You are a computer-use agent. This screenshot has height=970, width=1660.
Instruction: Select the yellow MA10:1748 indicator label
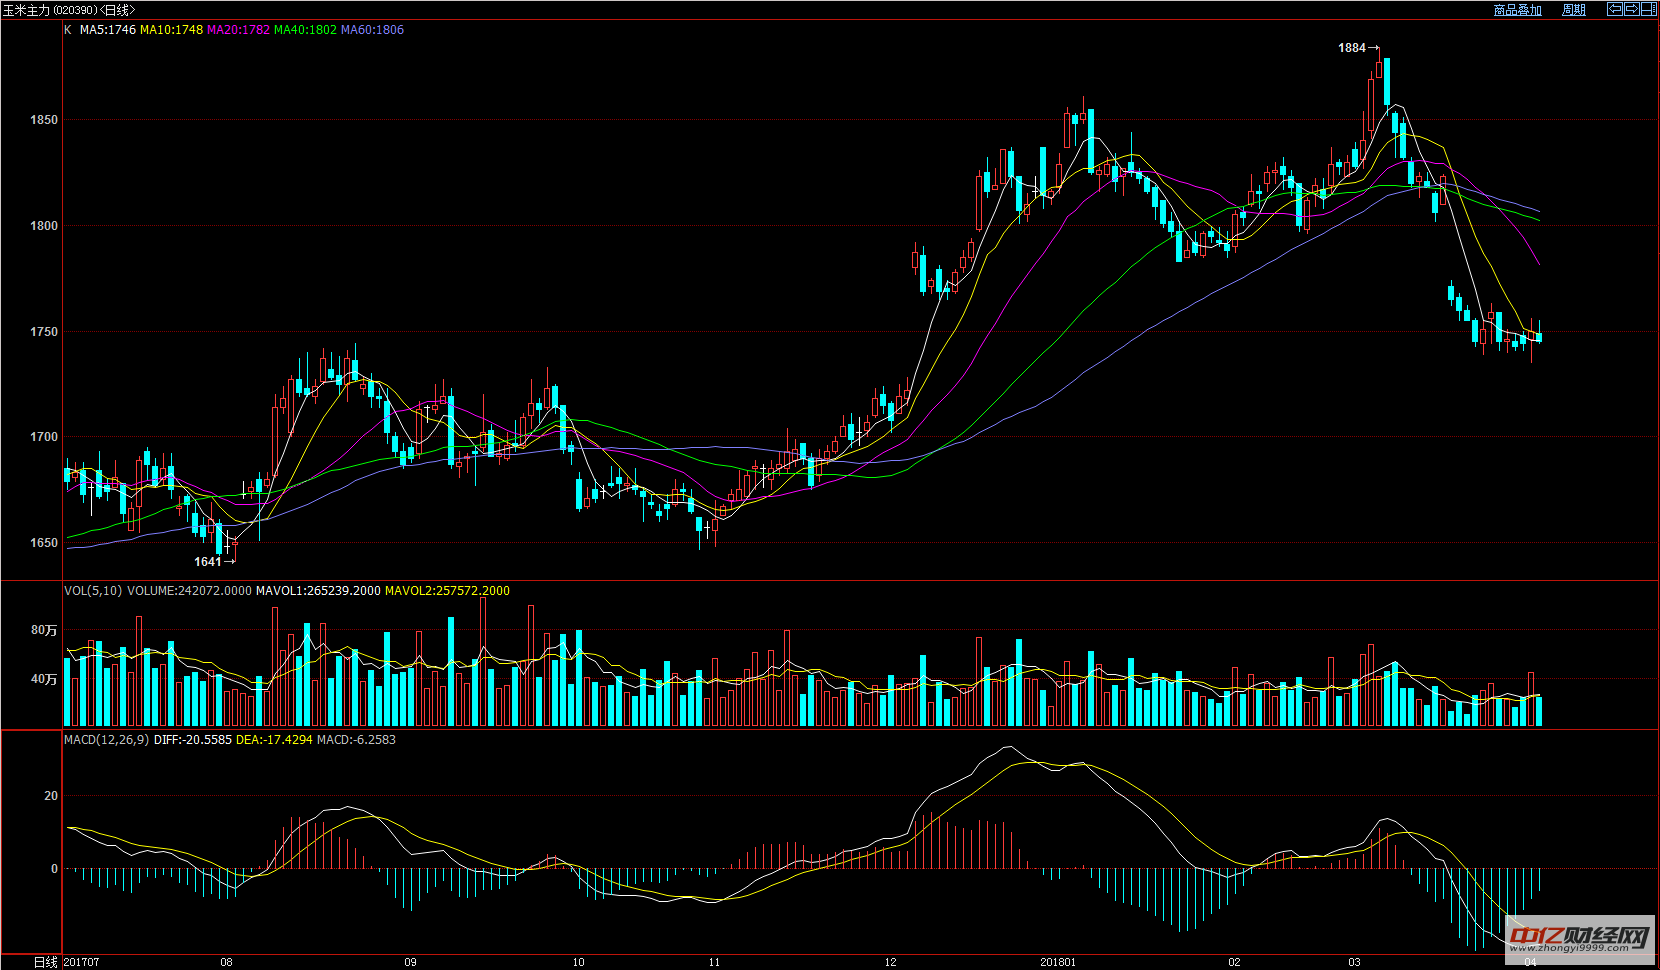tap(171, 30)
